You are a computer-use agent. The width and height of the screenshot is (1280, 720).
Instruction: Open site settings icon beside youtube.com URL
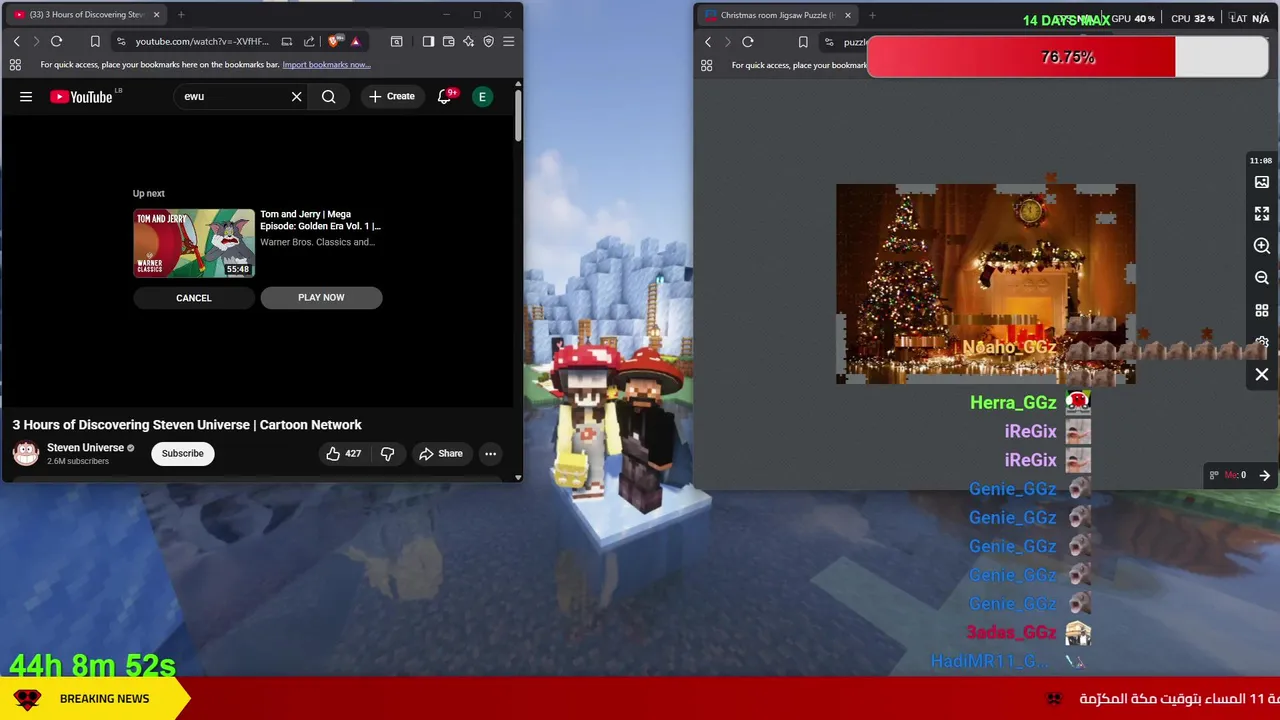tap(121, 41)
